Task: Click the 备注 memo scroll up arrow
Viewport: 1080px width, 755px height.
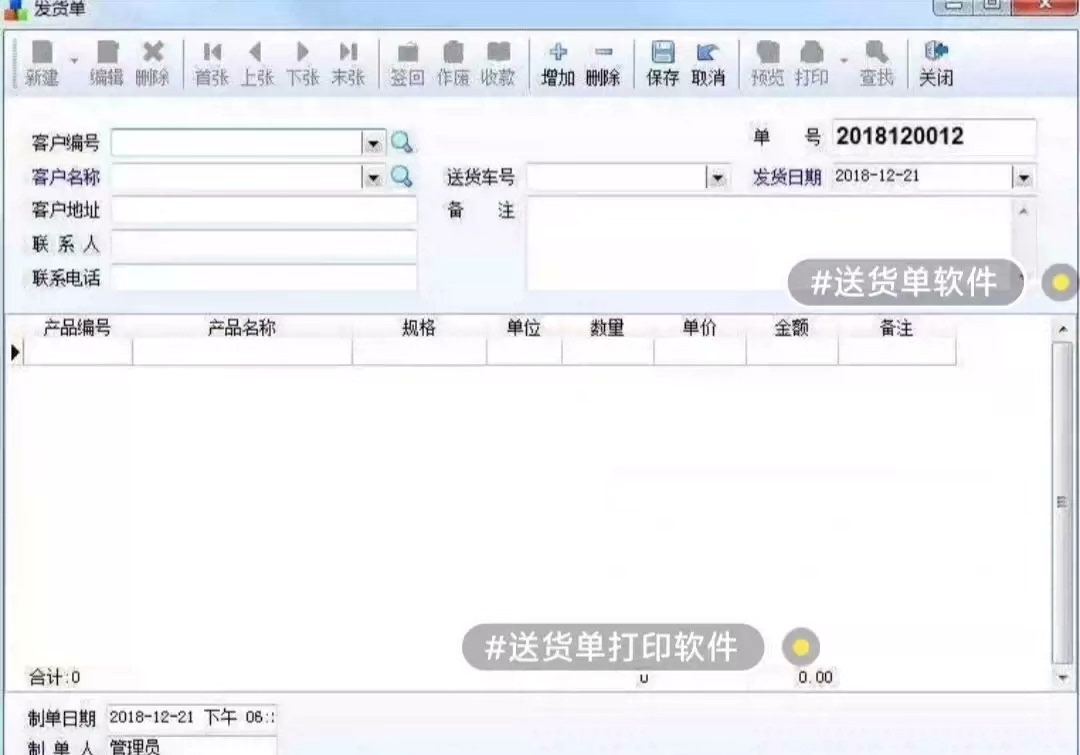Action: [x=1024, y=211]
